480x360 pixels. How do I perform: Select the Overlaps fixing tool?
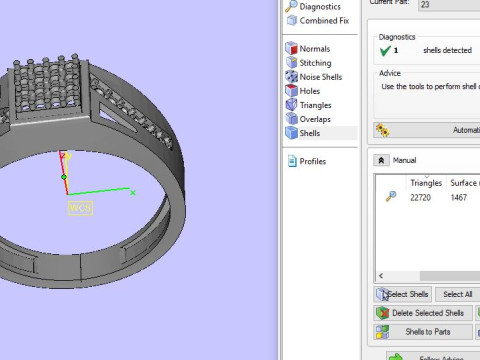tap(308, 119)
